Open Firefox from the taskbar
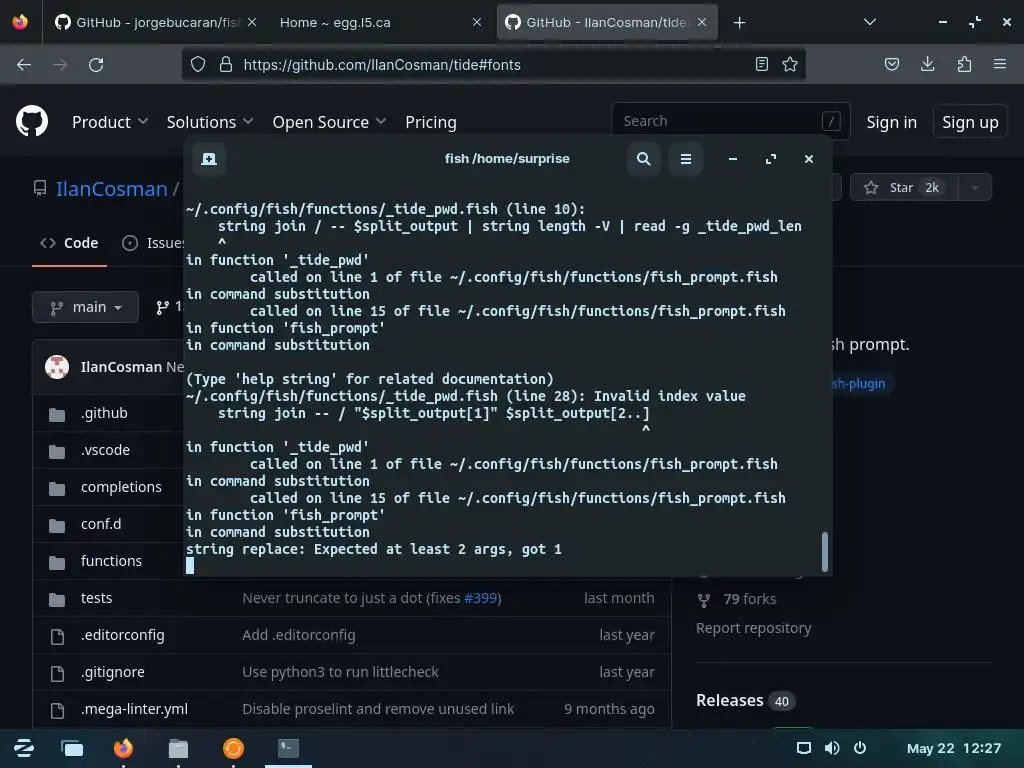 [x=123, y=748]
